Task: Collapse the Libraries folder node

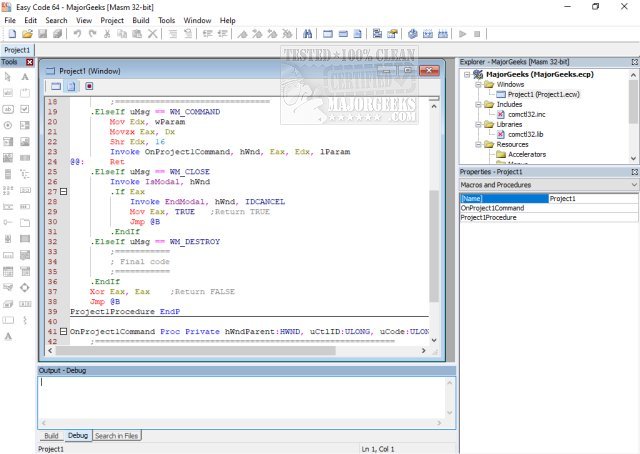Action: pos(479,124)
